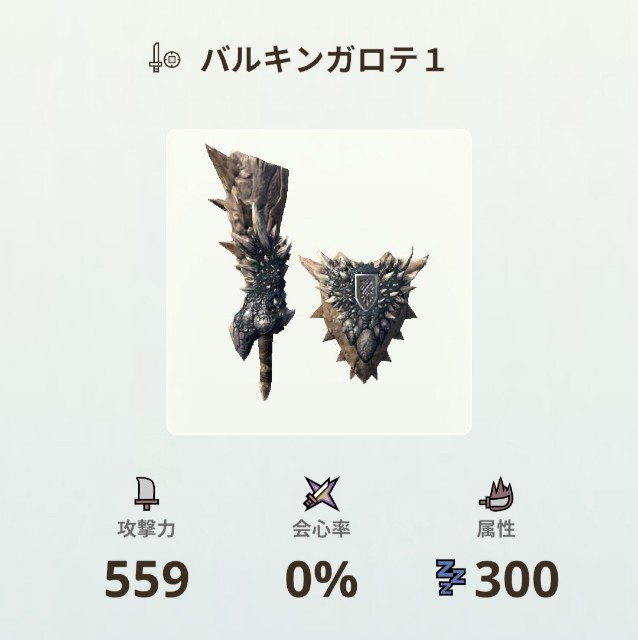Click the attack value 559
Screen dimensions: 638x640
pyautogui.click(x=147, y=578)
